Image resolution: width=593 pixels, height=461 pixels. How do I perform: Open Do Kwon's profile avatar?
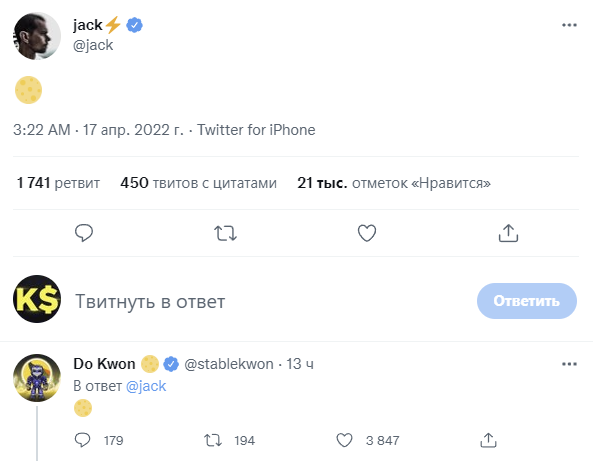(x=37, y=377)
